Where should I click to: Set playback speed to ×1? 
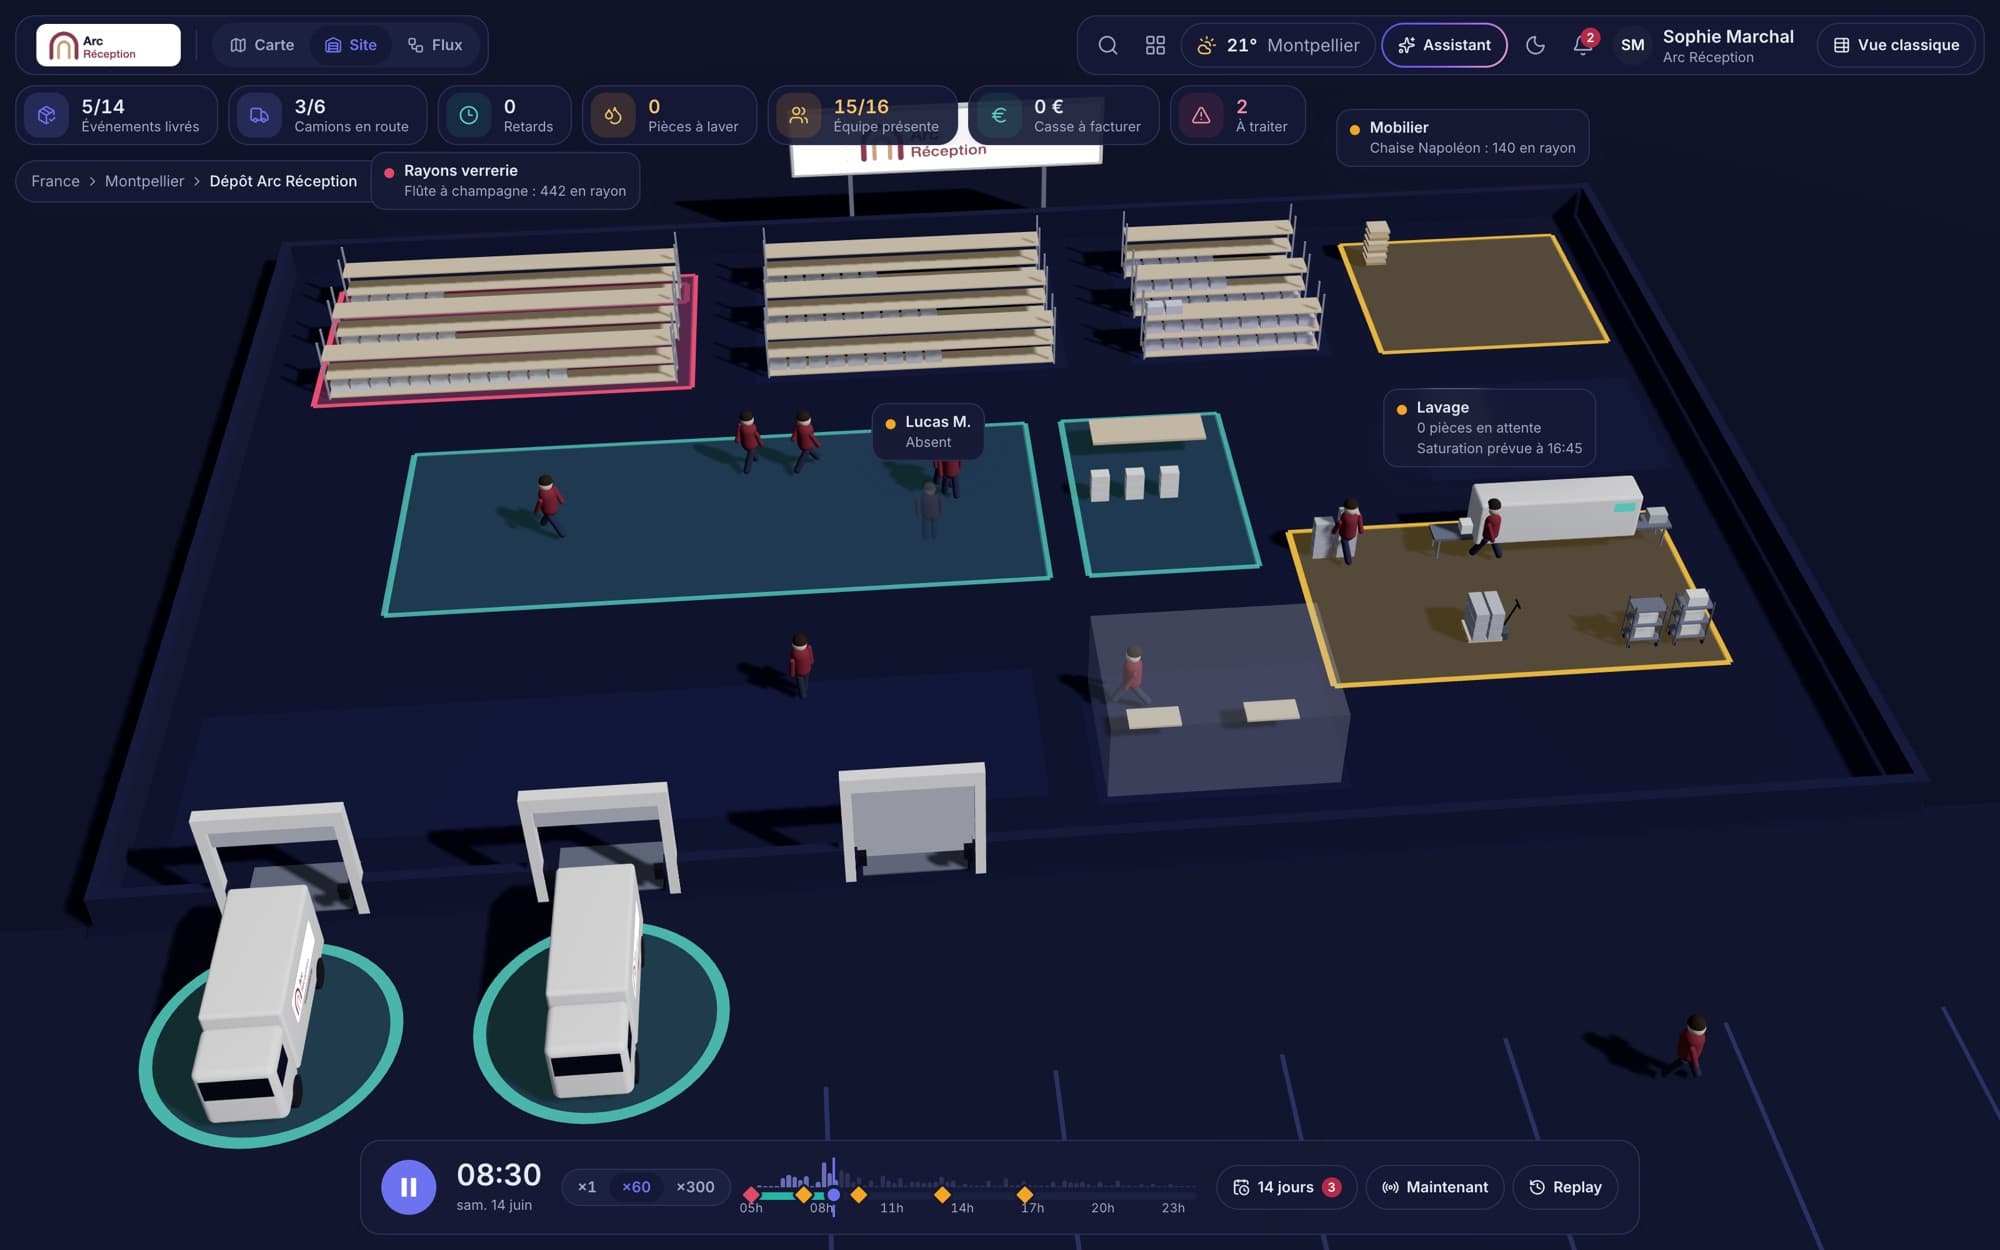point(587,1187)
